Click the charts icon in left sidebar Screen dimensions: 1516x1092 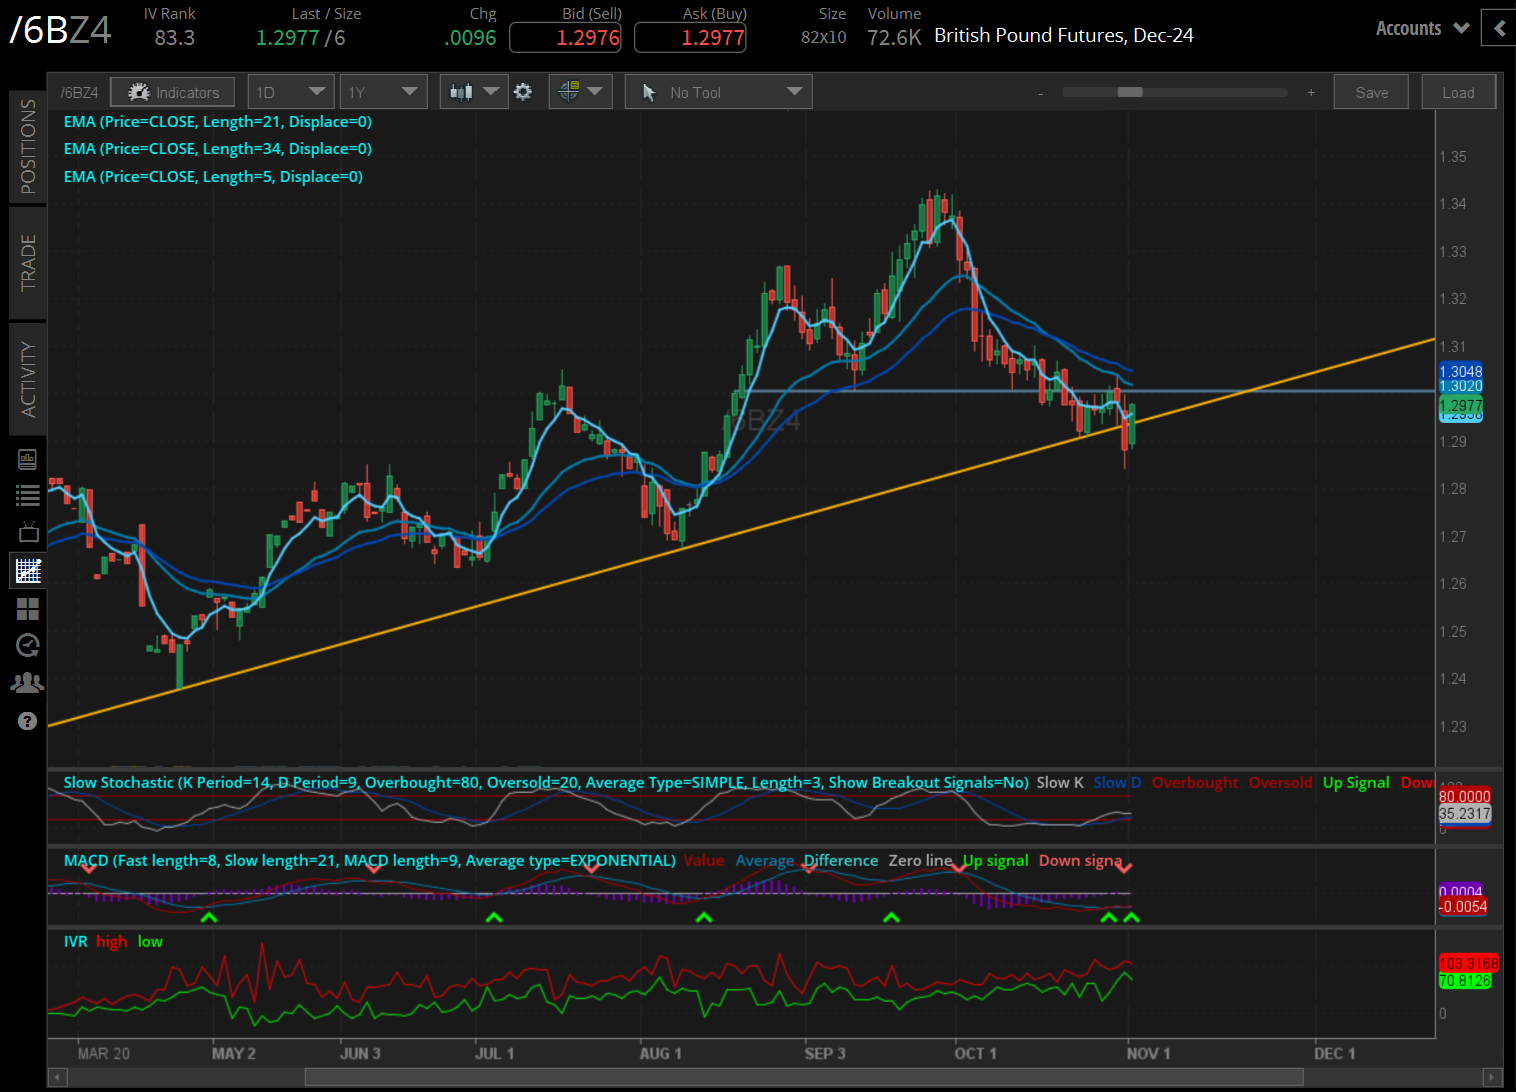(28, 571)
